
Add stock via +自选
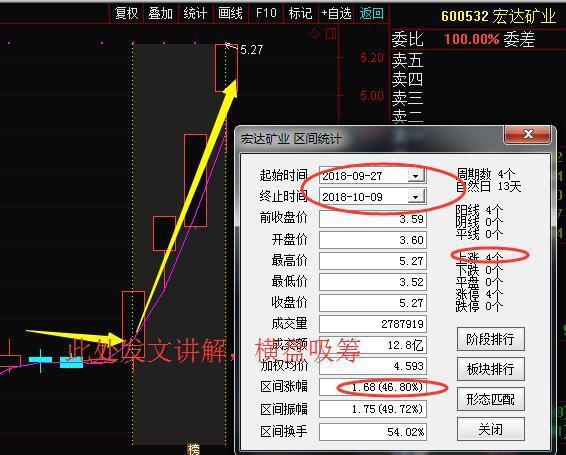coord(336,14)
